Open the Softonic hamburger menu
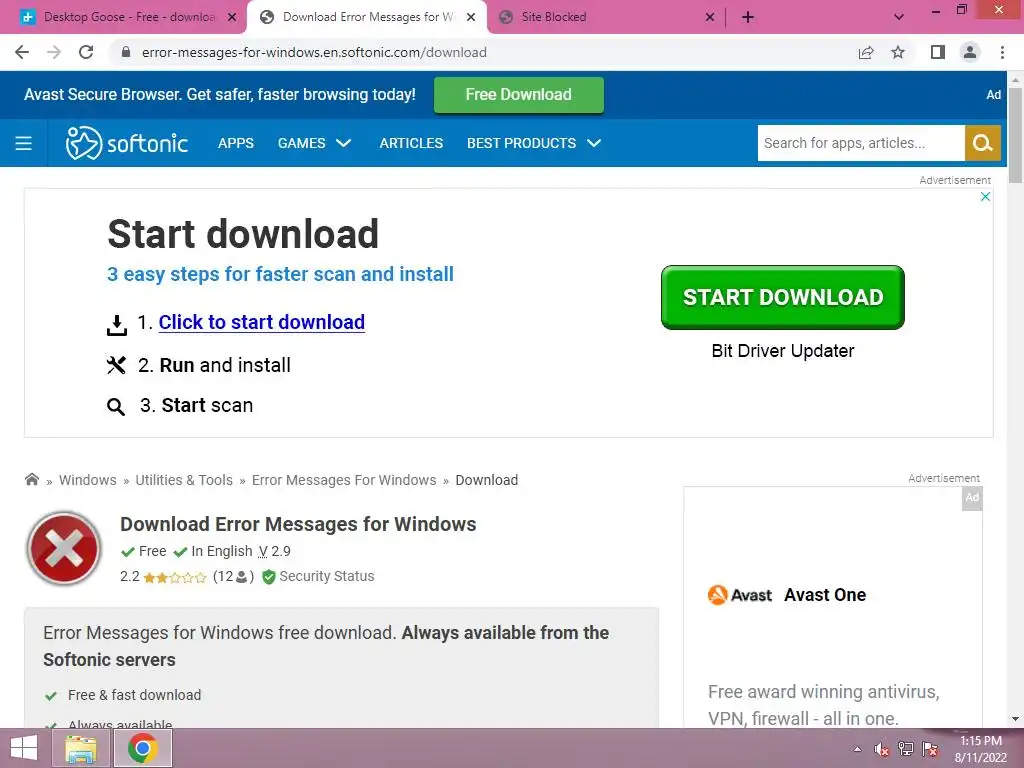The image size is (1024, 768). [24, 143]
